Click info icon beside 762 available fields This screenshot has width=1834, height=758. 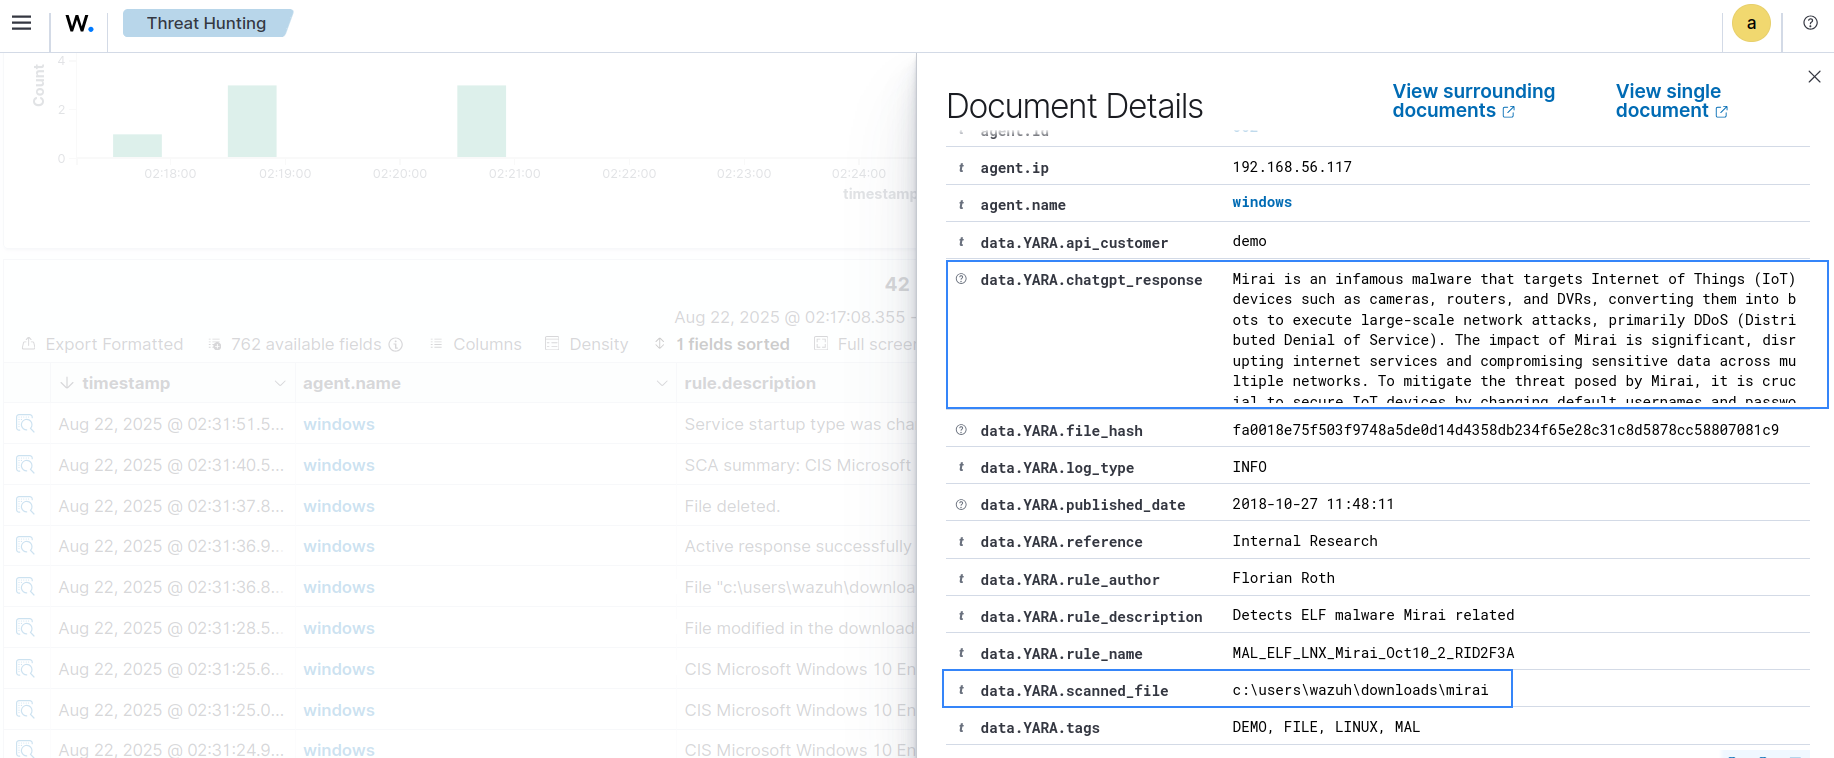pyautogui.click(x=396, y=344)
